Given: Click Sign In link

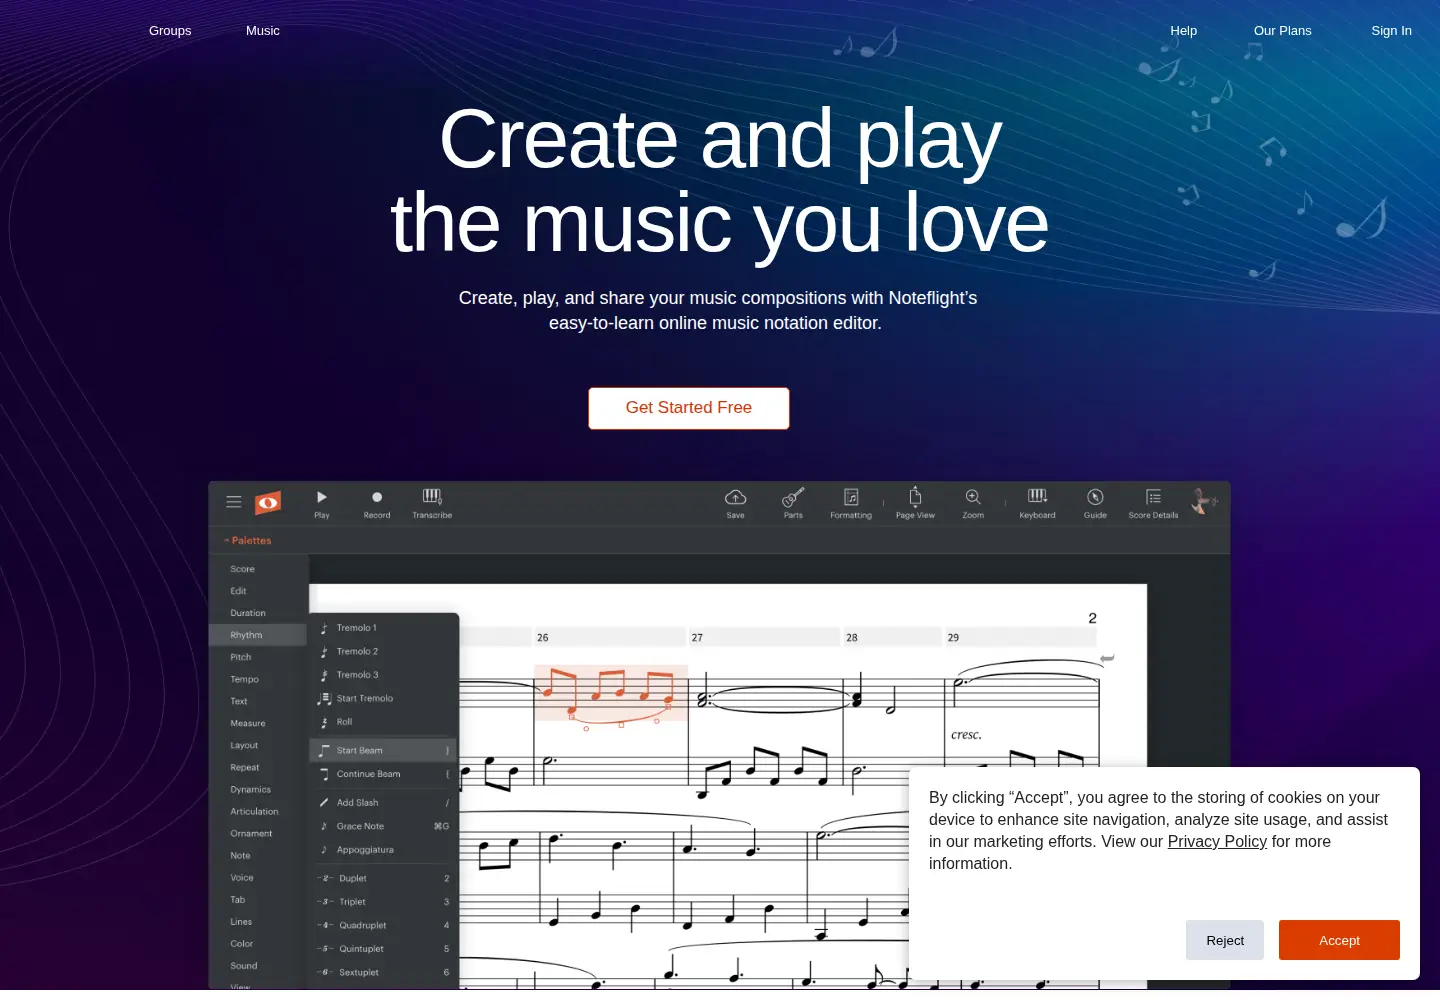Looking at the screenshot, I should click(1392, 31).
